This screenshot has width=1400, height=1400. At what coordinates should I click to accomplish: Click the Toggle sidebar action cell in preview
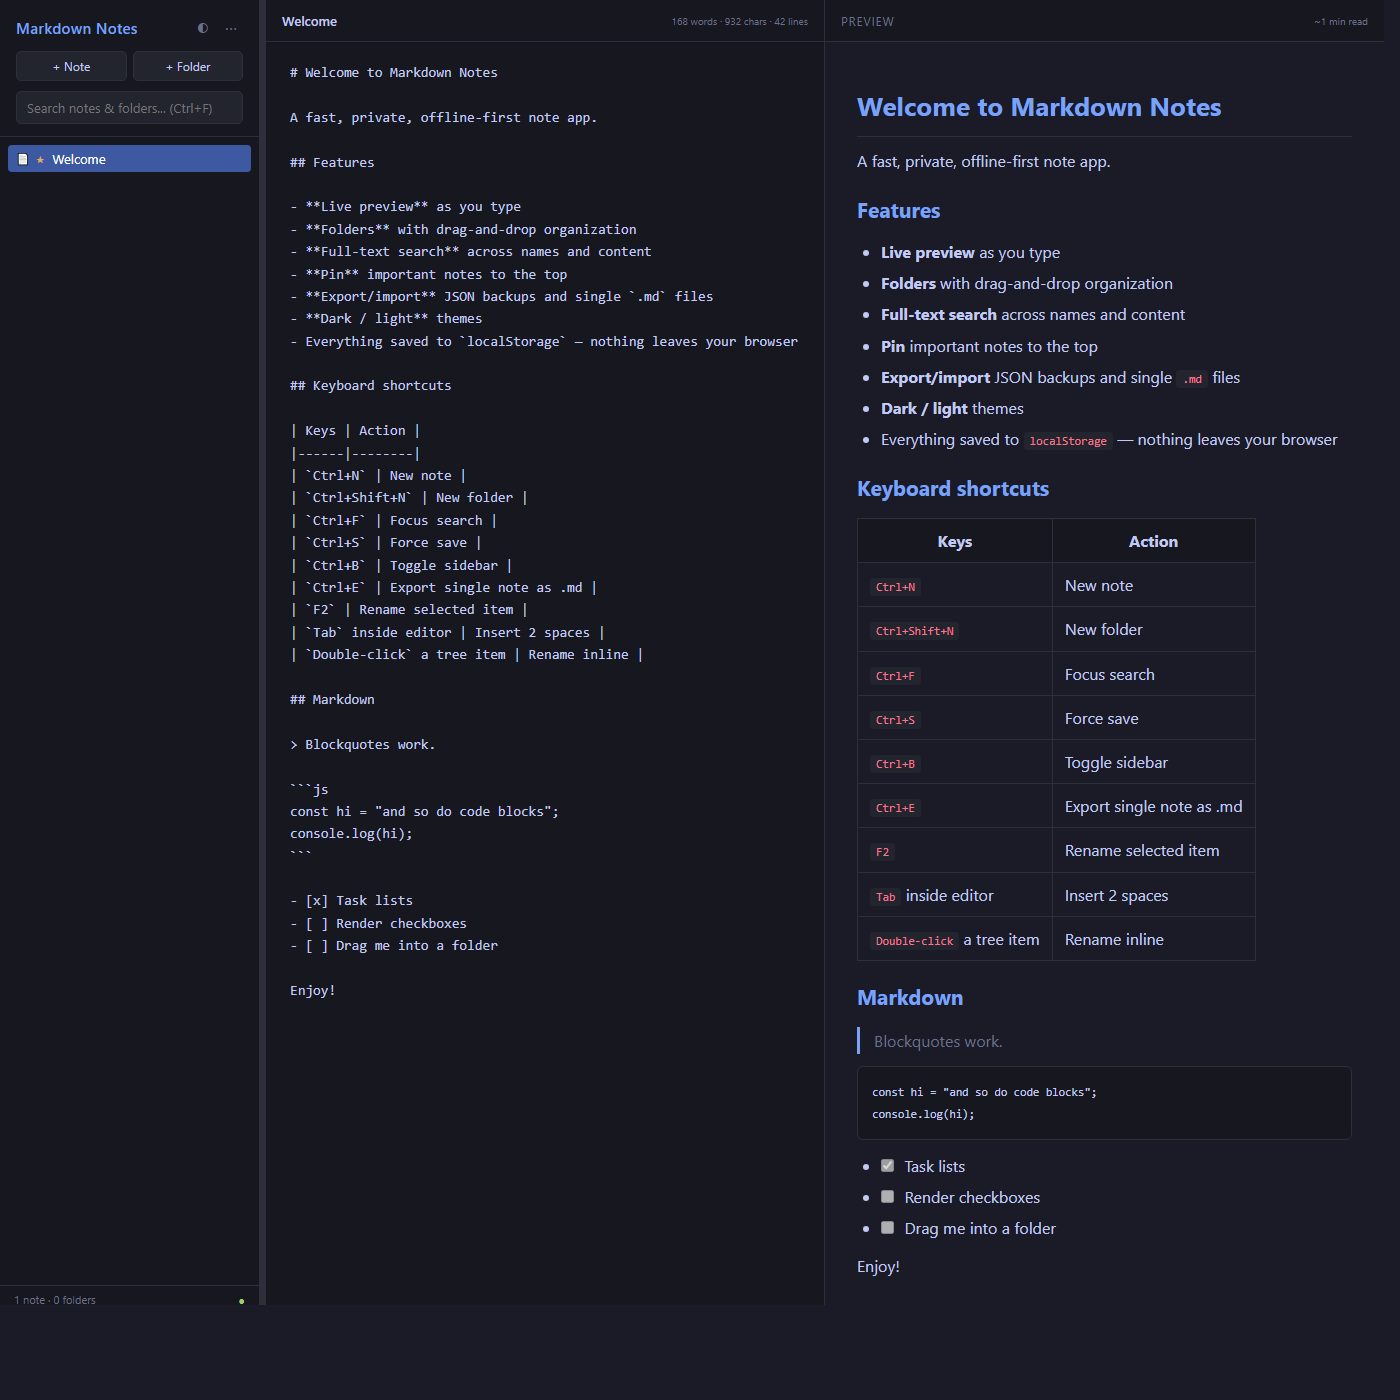pyautogui.click(x=1153, y=762)
